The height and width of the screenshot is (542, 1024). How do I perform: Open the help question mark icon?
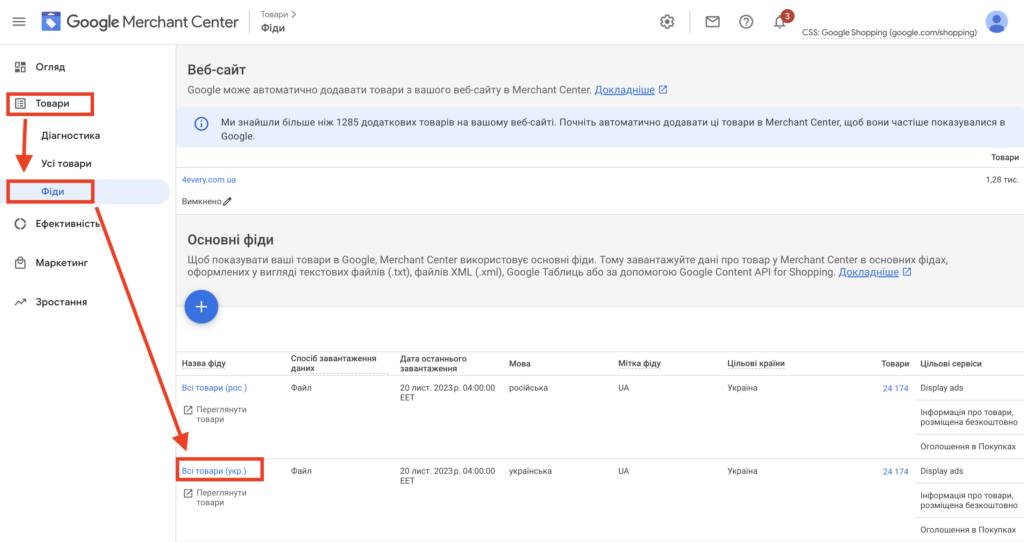746,22
